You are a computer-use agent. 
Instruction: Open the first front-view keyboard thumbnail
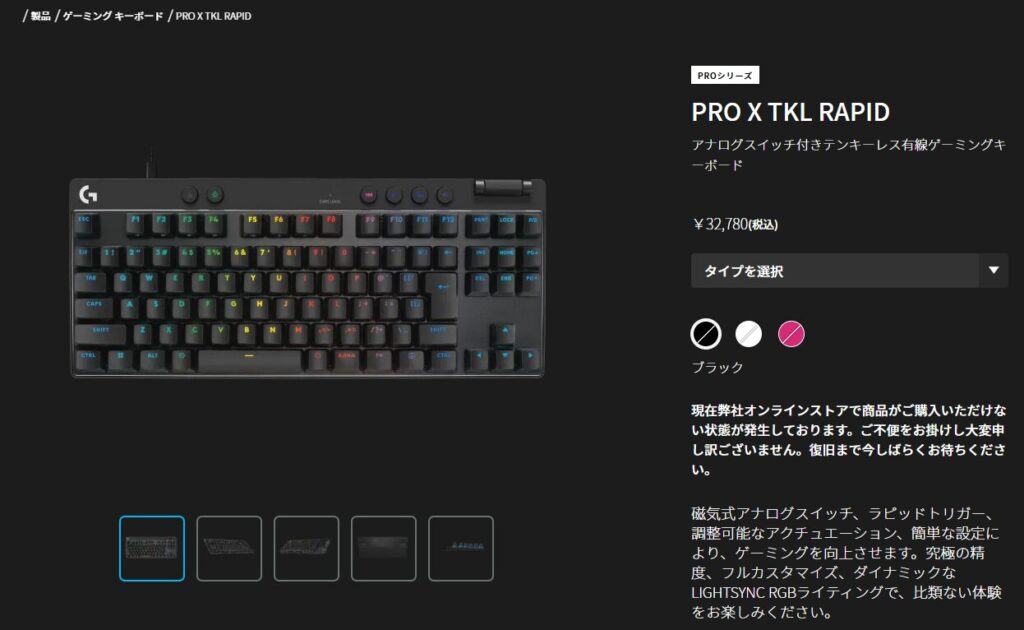(152, 548)
